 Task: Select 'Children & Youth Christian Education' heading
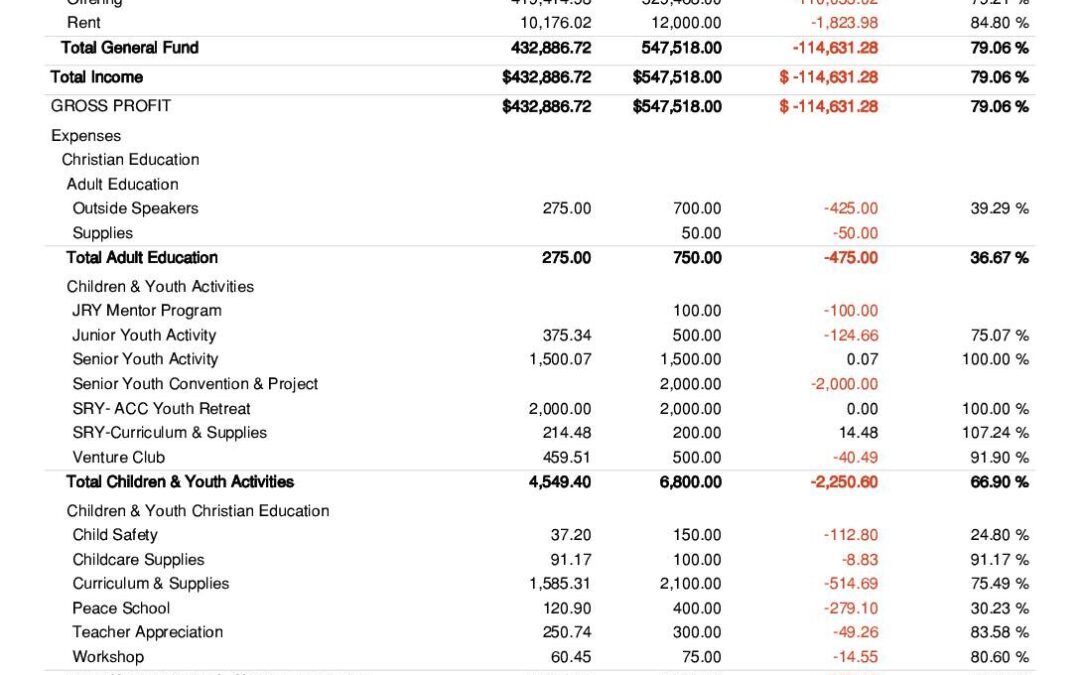198,511
